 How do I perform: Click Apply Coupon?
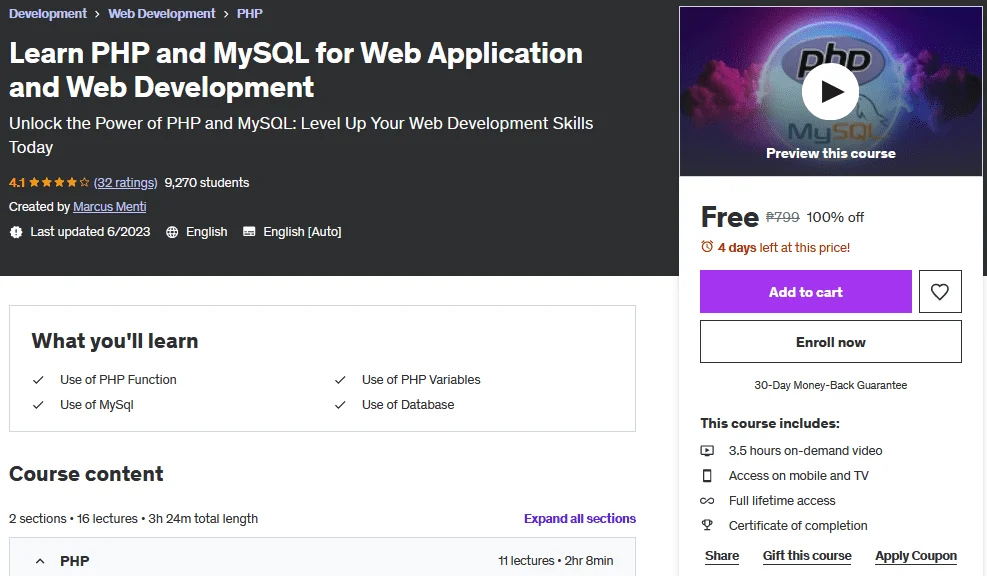tap(916, 556)
